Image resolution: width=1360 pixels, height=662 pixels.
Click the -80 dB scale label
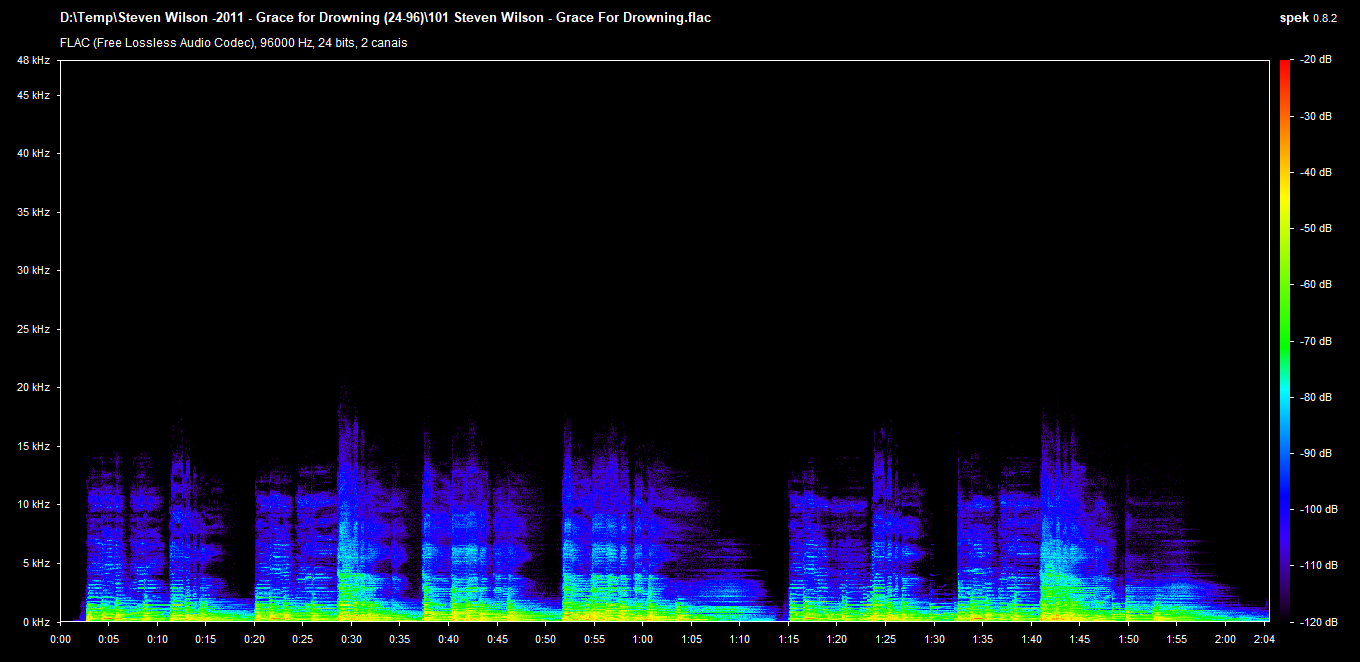pyautogui.click(x=1315, y=397)
